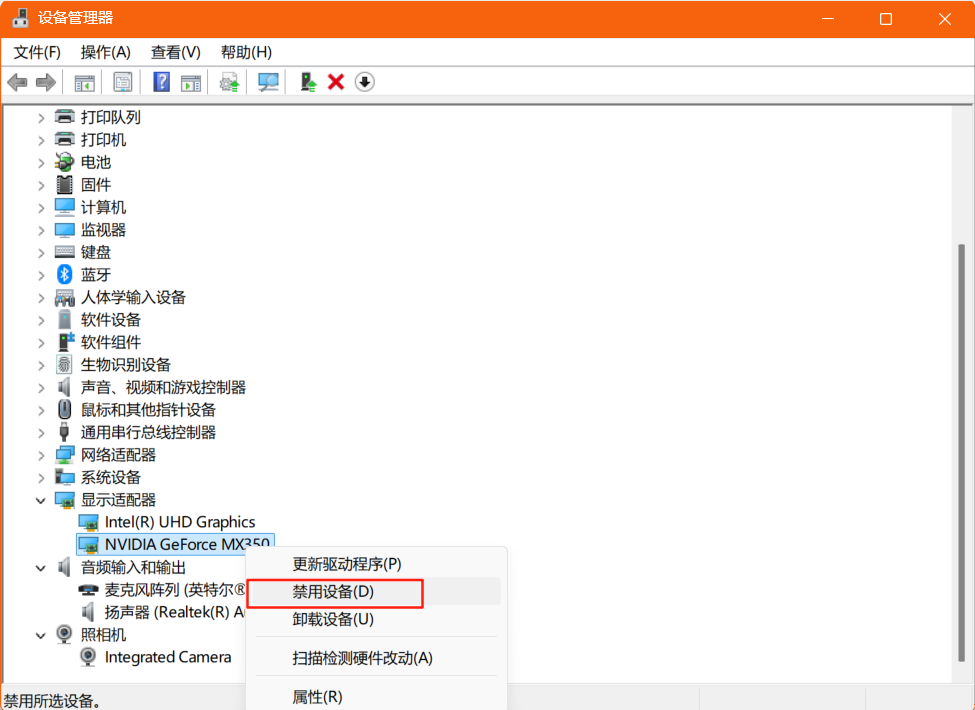Click the red X uninstall device icon

coord(336,82)
